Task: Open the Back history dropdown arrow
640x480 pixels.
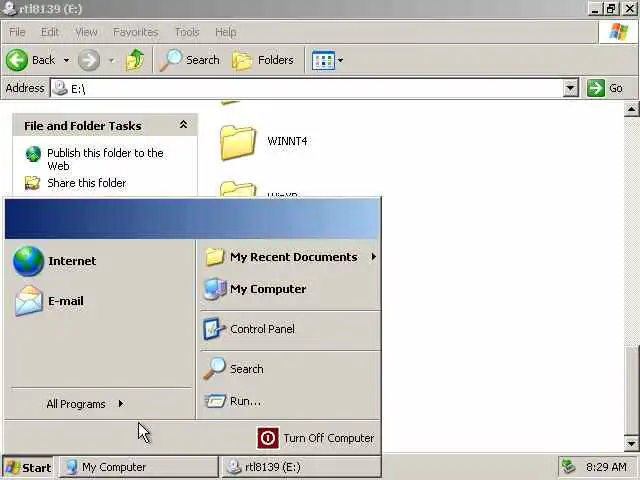Action: [x=66, y=60]
